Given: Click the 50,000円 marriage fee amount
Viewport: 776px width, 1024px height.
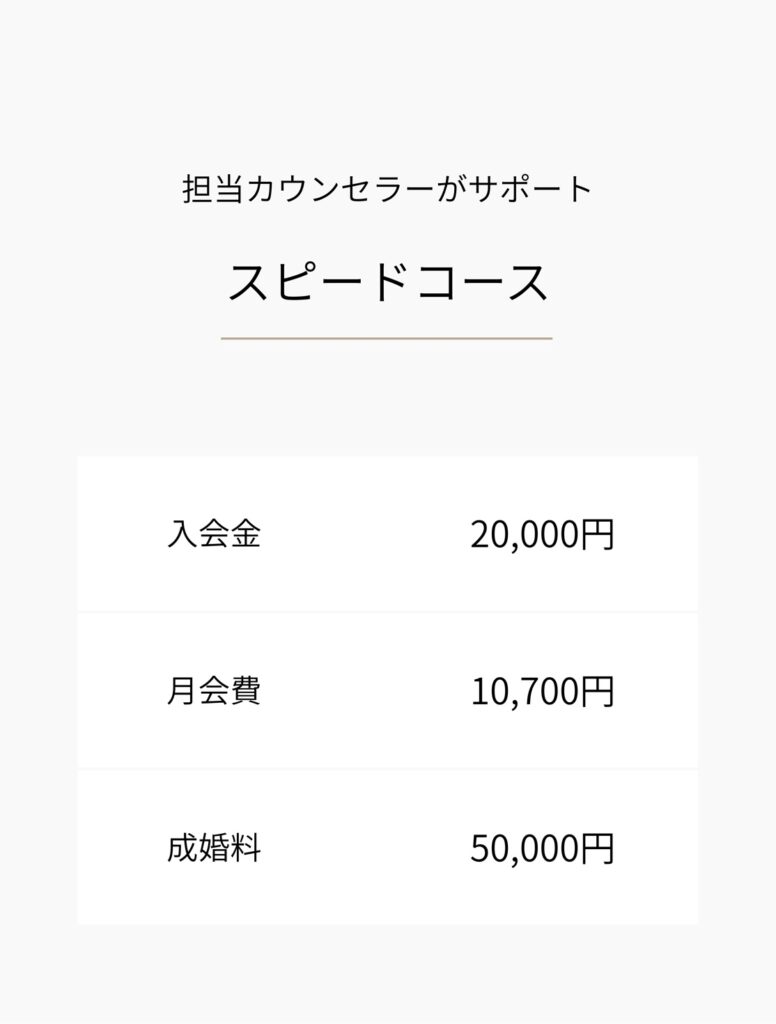Looking at the screenshot, I should (541, 849).
